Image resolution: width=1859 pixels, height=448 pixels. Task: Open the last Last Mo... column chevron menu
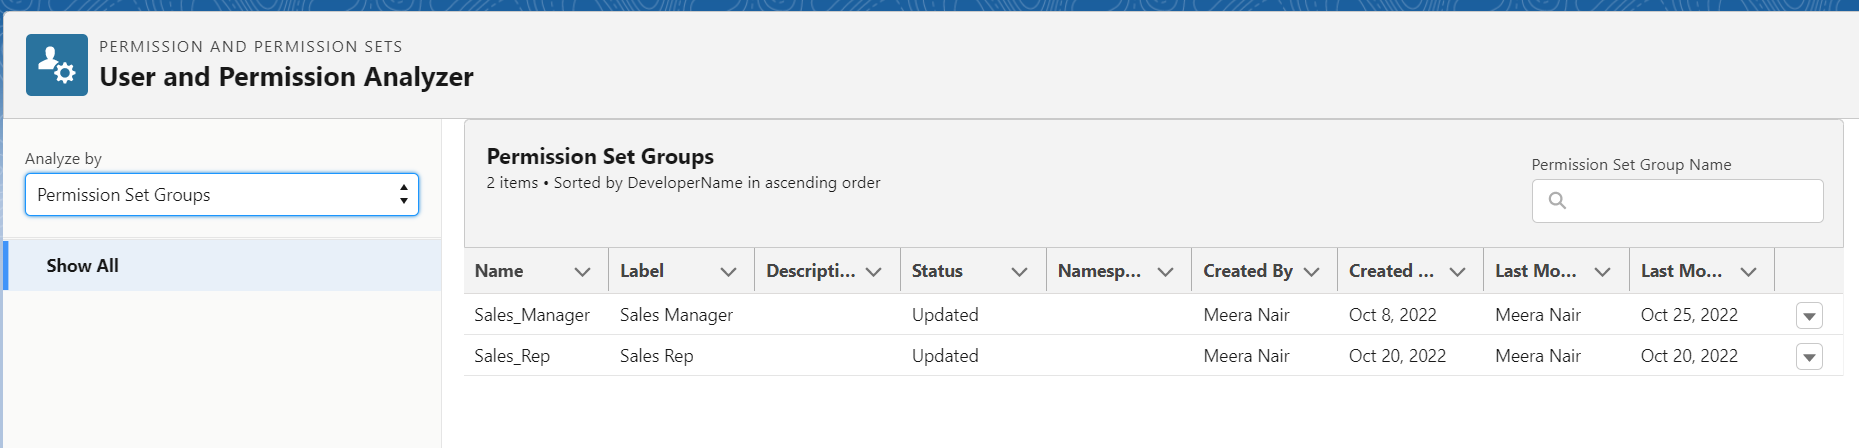click(x=1748, y=272)
